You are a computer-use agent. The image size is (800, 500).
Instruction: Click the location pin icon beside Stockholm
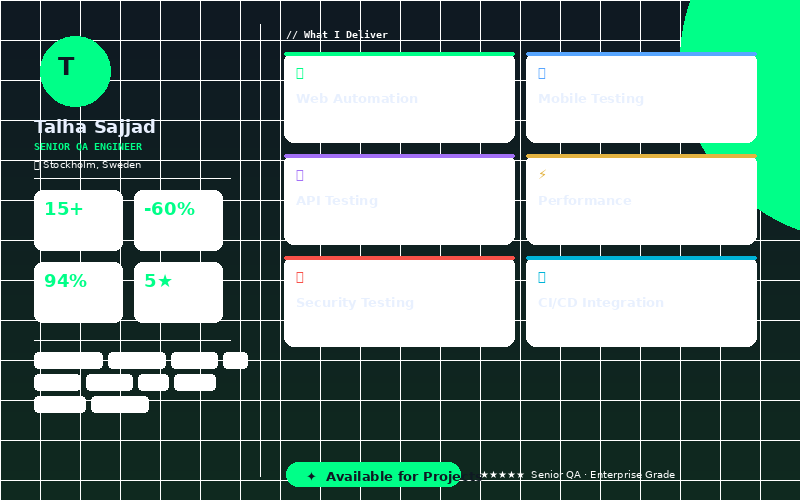(x=37, y=165)
